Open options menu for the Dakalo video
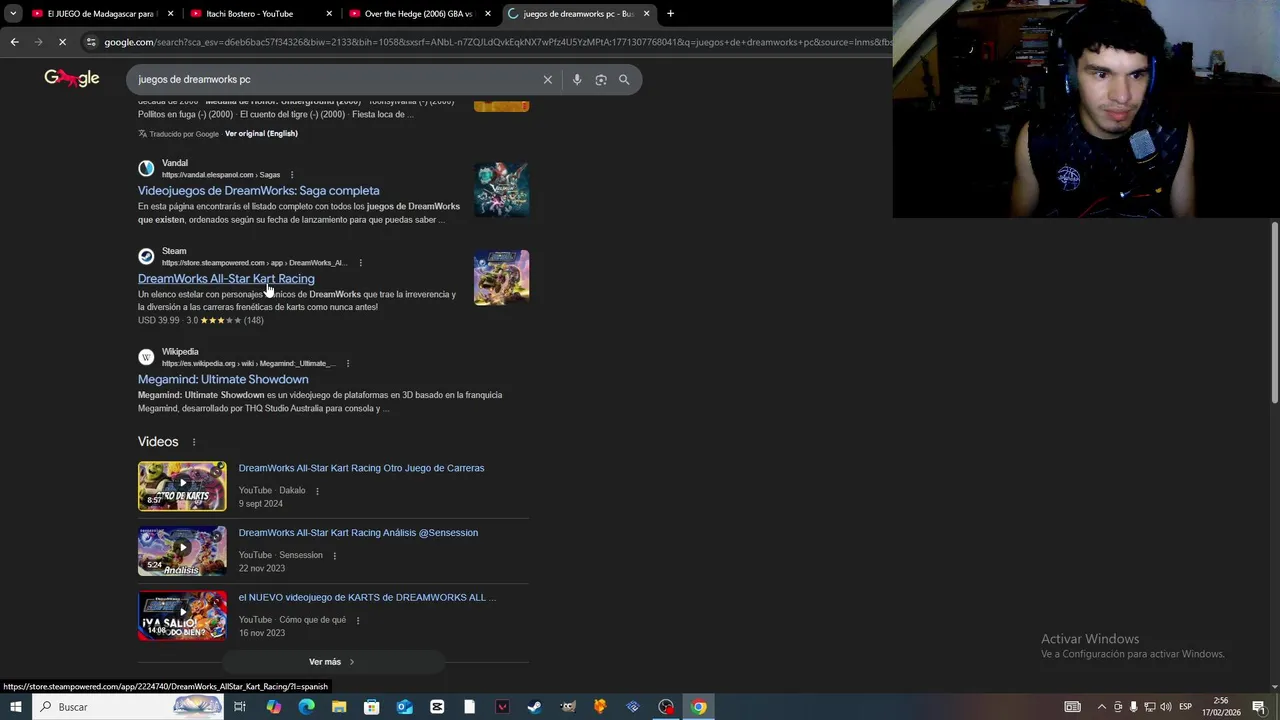Screen dimensions: 1280x720 317,491
